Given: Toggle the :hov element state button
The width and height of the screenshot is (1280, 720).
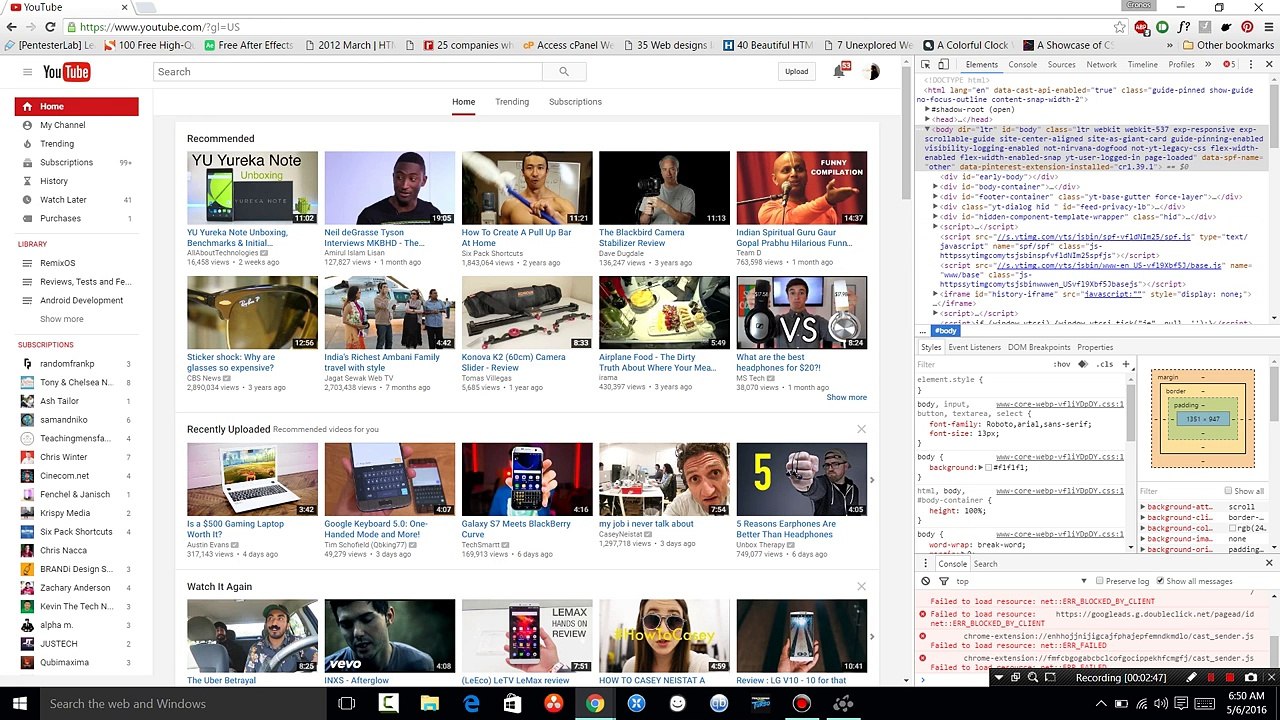Looking at the screenshot, I should click(x=1061, y=364).
